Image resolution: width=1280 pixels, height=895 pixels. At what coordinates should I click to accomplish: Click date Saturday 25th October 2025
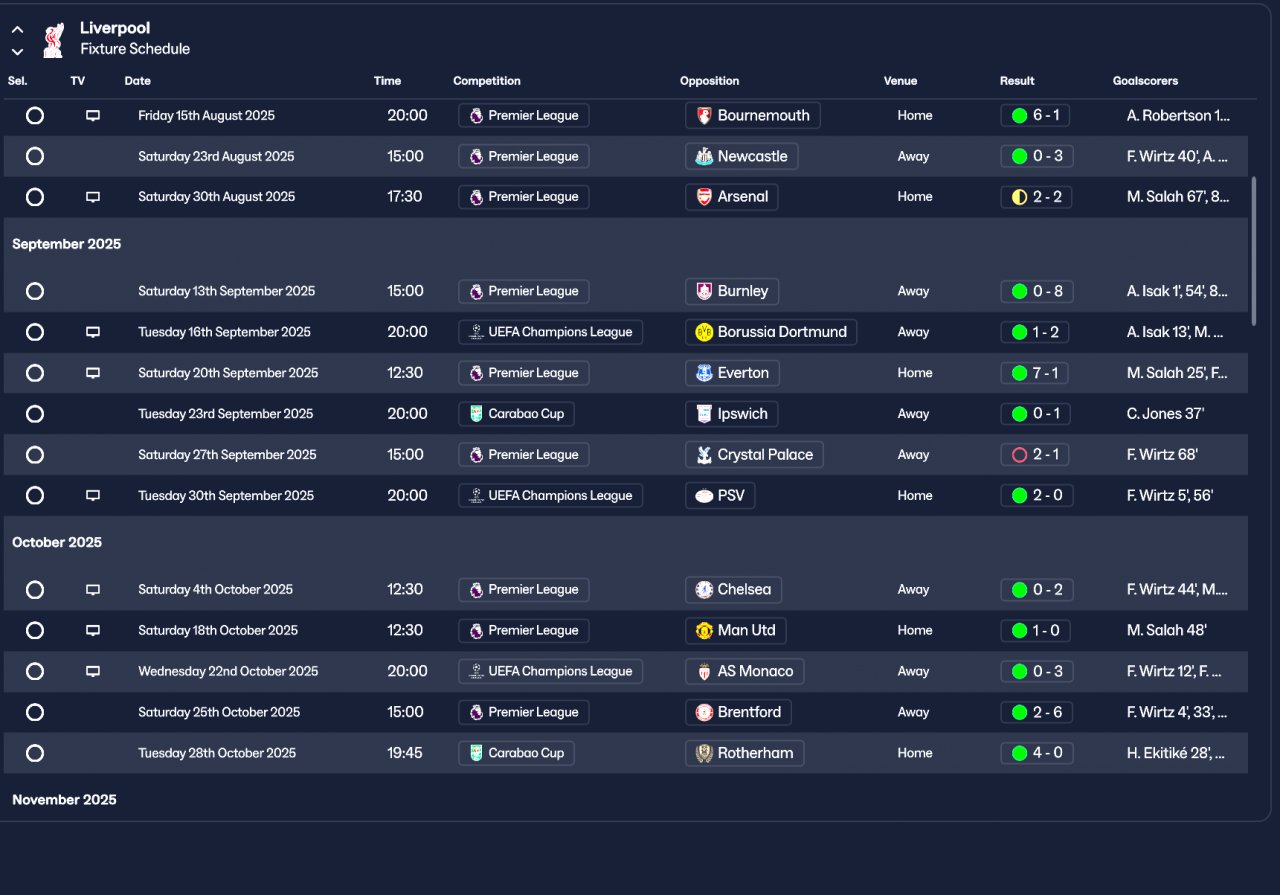click(219, 713)
